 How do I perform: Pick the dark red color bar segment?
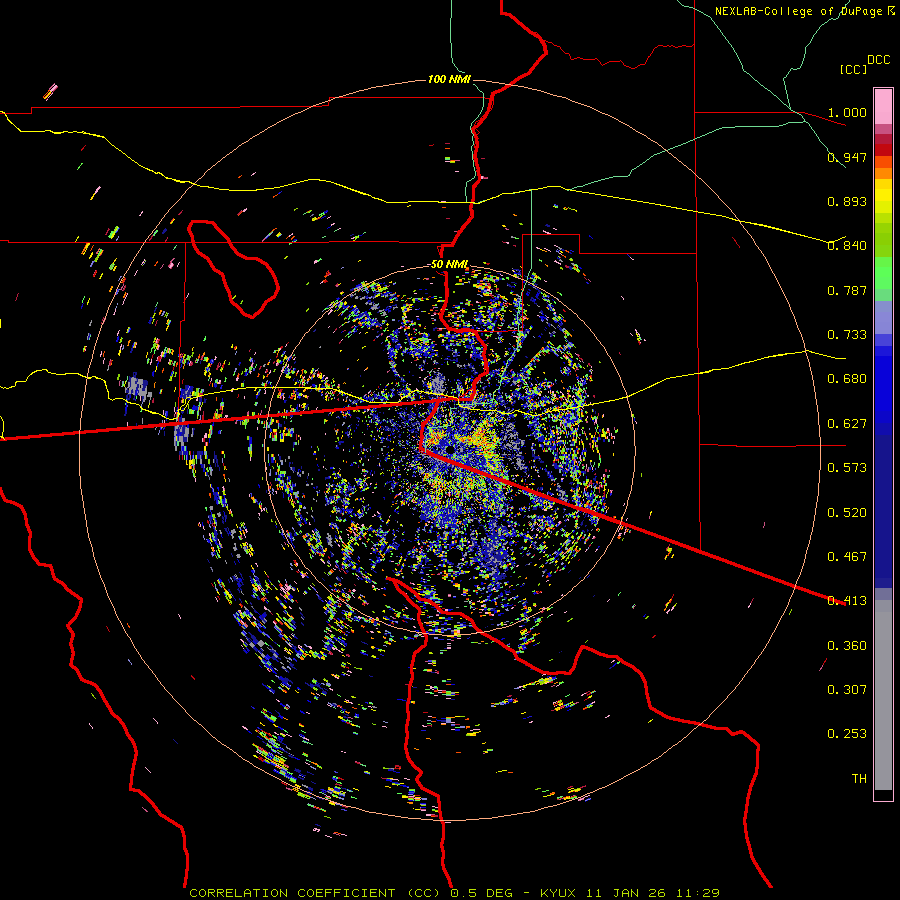[x=883, y=149]
